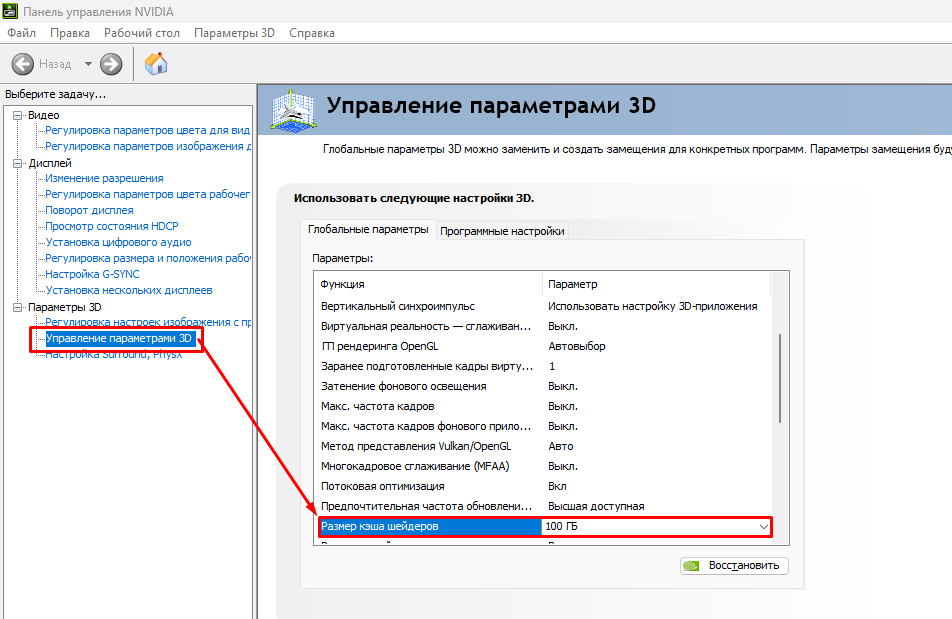Collapse the Параметры 3D tree section
The width and height of the screenshot is (952, 619).
pyautogui.click(x=17, y=307)
